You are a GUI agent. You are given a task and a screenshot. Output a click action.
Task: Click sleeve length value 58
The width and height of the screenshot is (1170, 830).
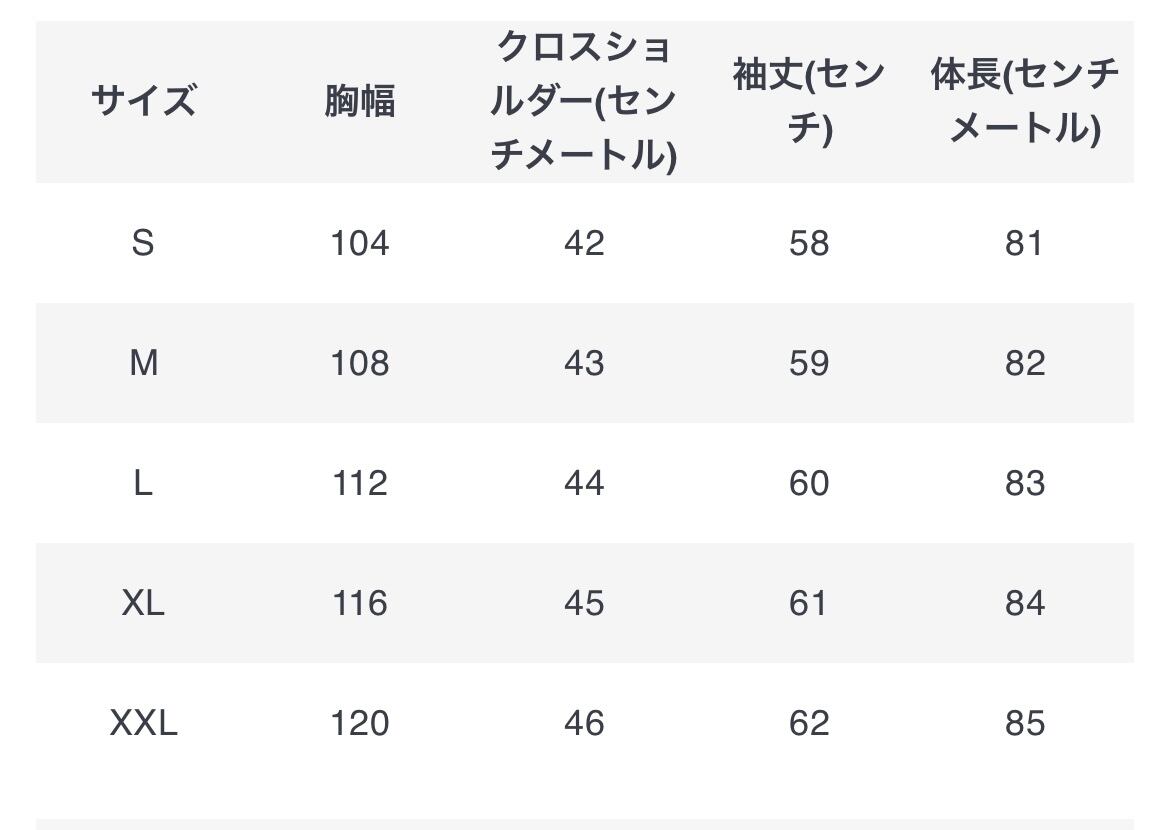point(808,243)
